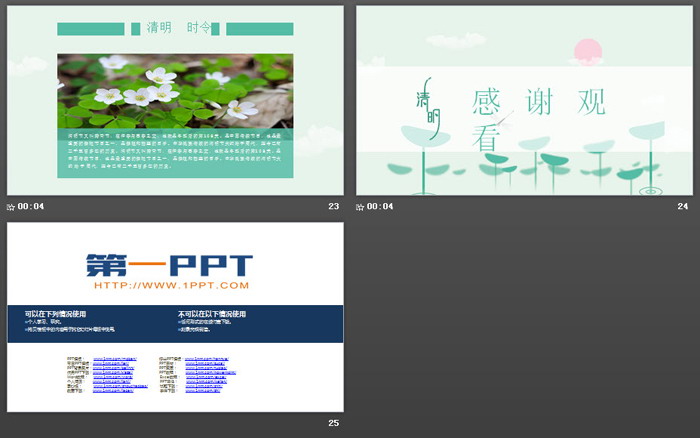Click the 可以在下列情况使用 heading on slide 25
700x438 pixels.
coord(55,314)
